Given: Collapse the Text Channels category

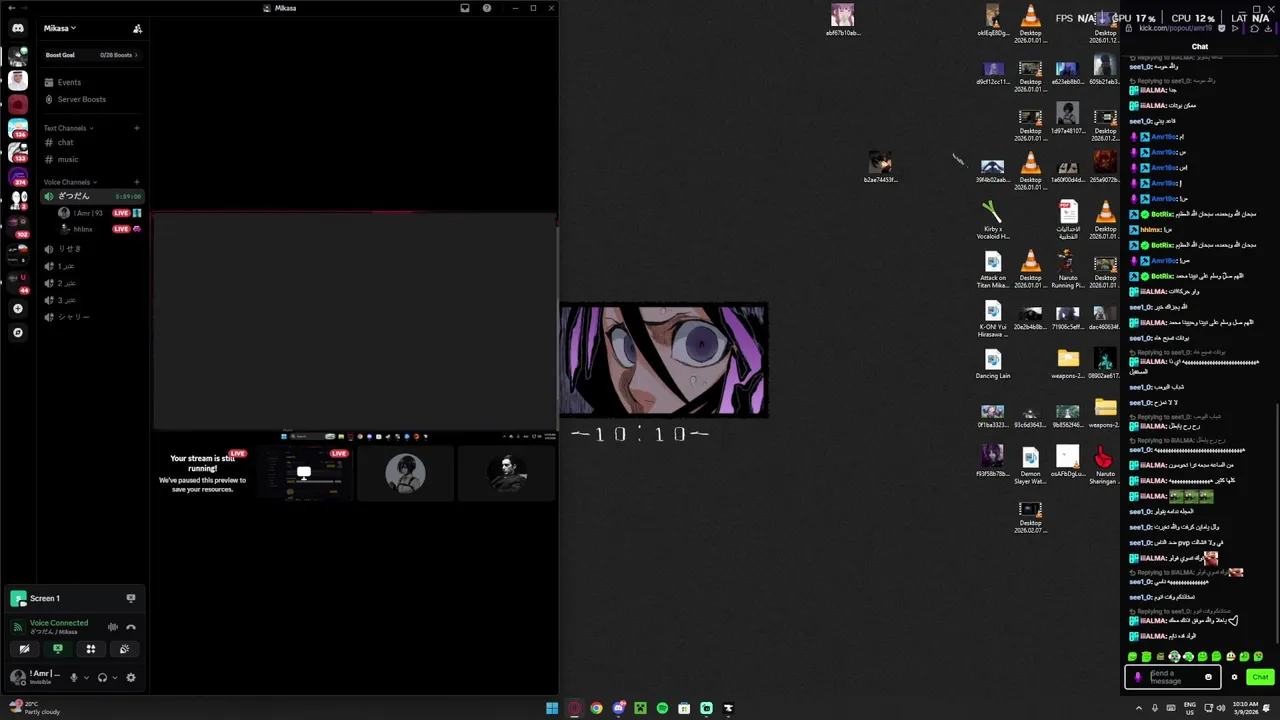Looking at the screenshot, I should pyautogui.click(x=68, y=128).
